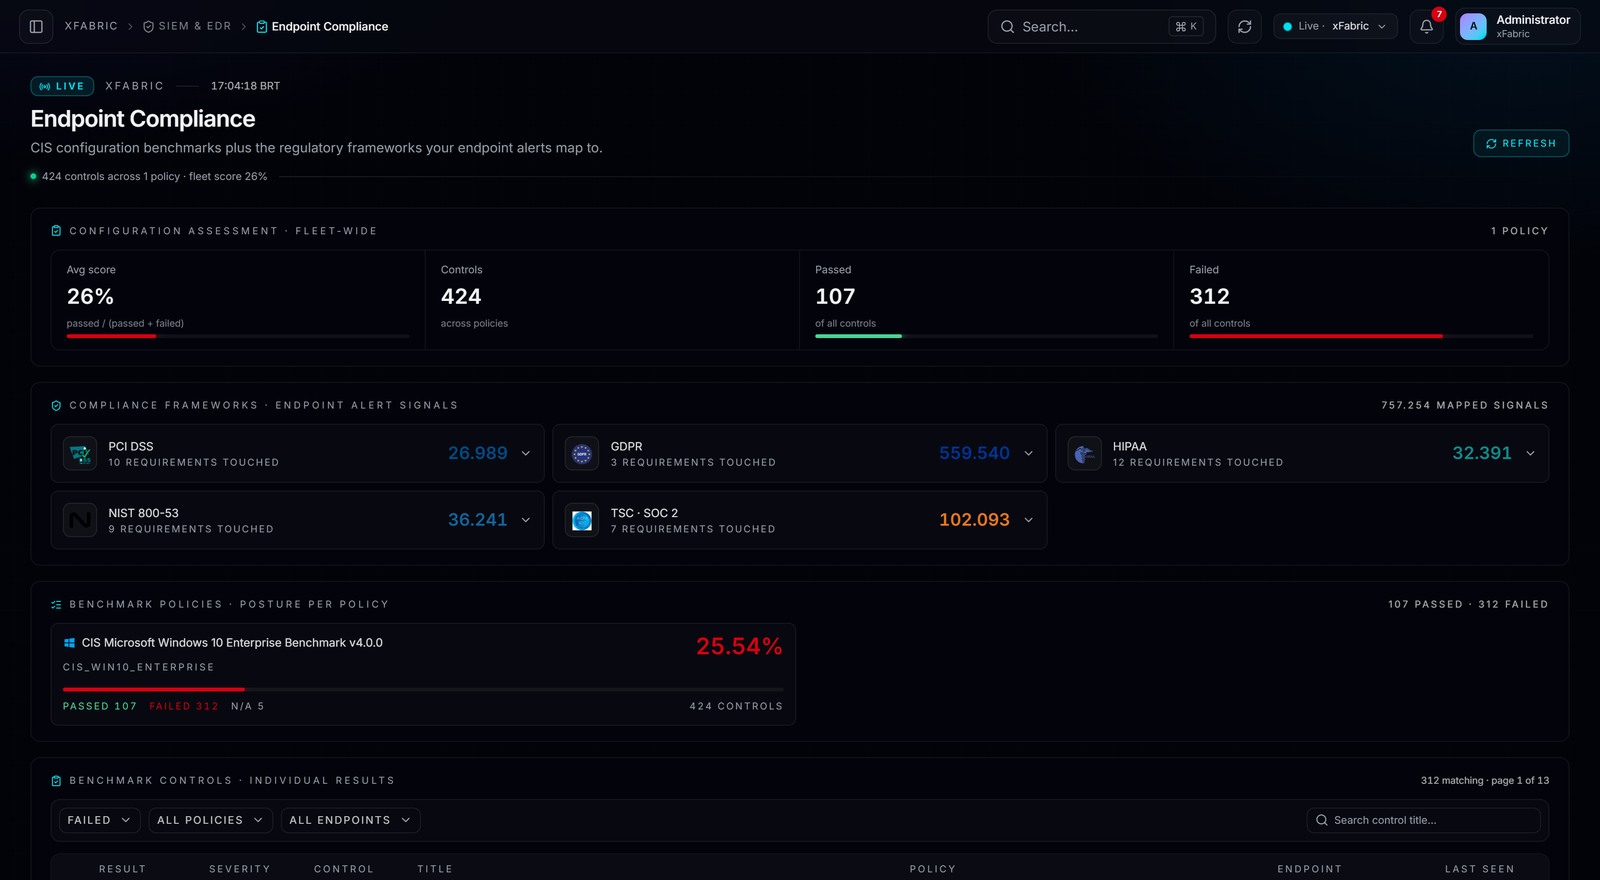Screen dimensions: 1600x880
Task: Click the Controls 424 stat card
Action: [x=612, y=300]
